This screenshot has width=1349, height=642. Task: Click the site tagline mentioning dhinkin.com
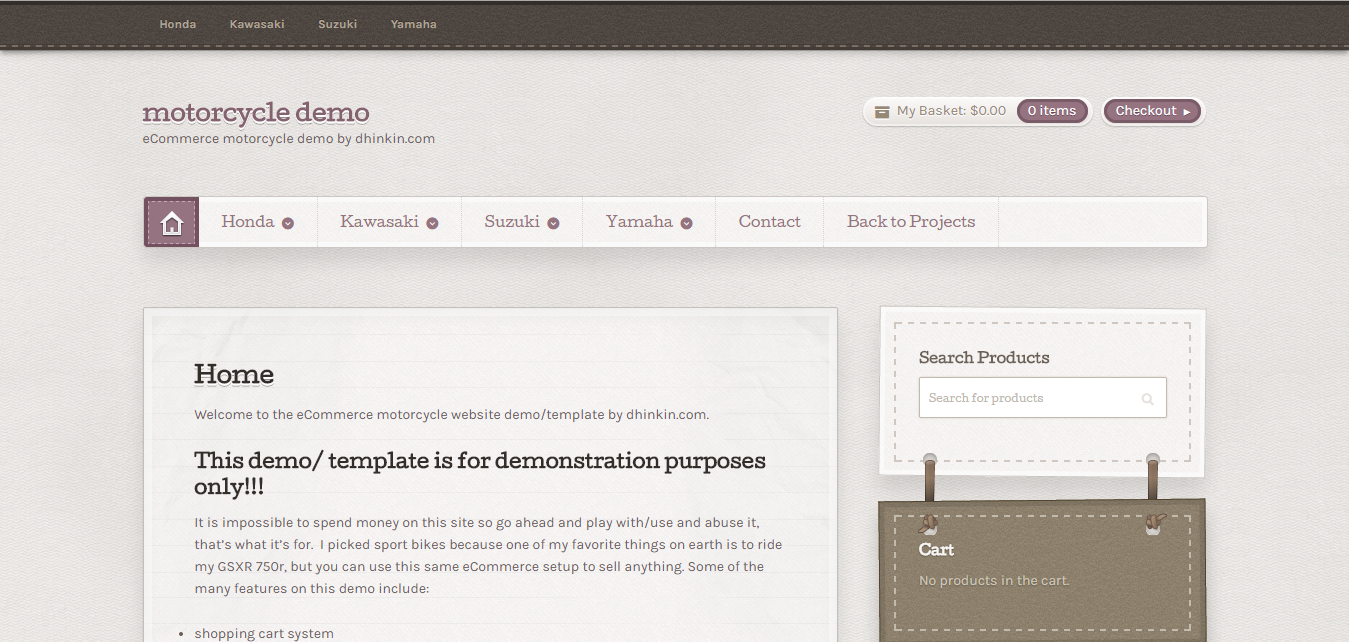point(289,139)
